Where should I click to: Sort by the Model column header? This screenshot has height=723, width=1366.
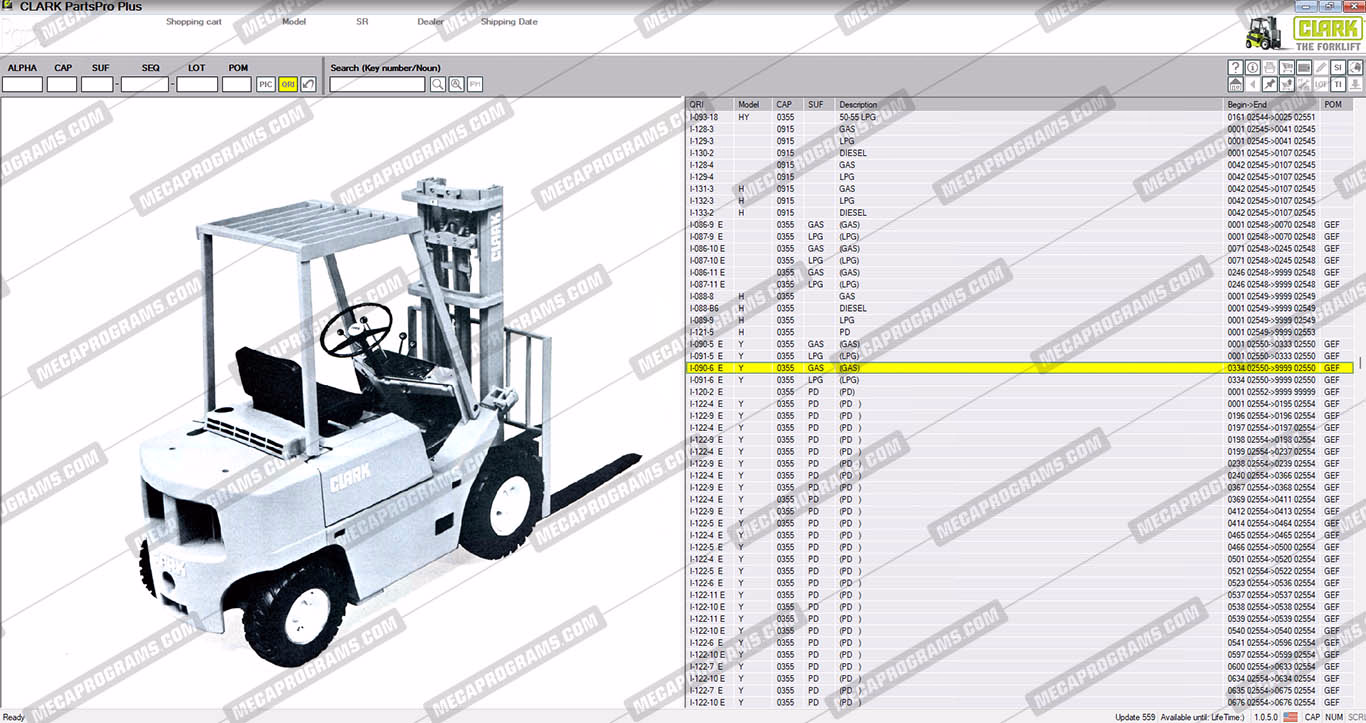pyautogui.click(x=754, y=105)
